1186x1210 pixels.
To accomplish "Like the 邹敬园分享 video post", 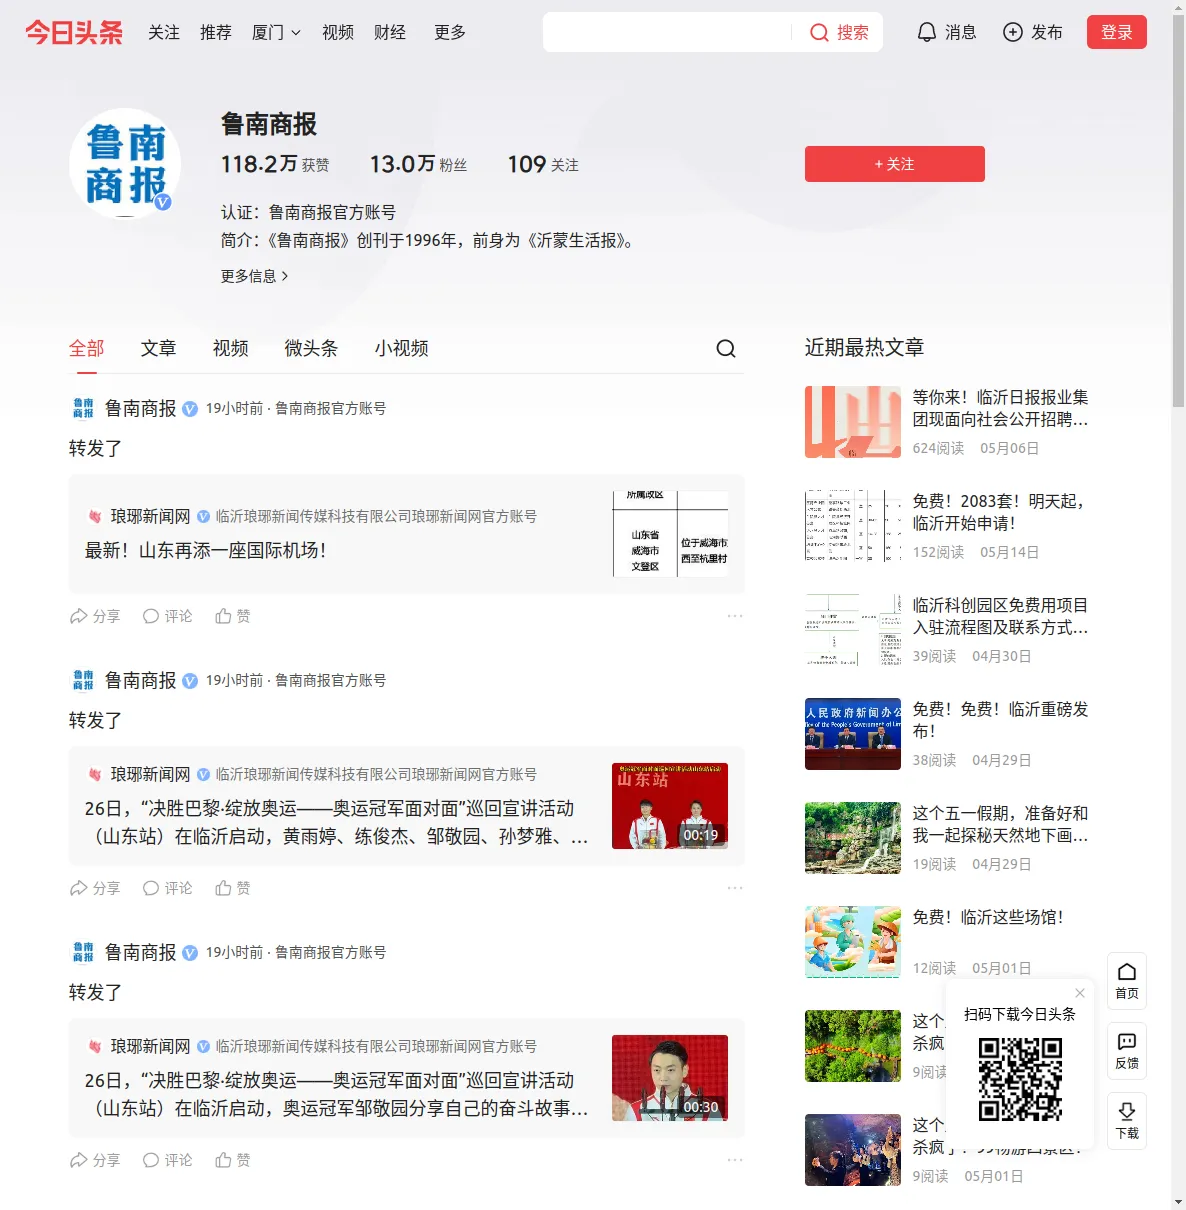I will click(232, 1160).
